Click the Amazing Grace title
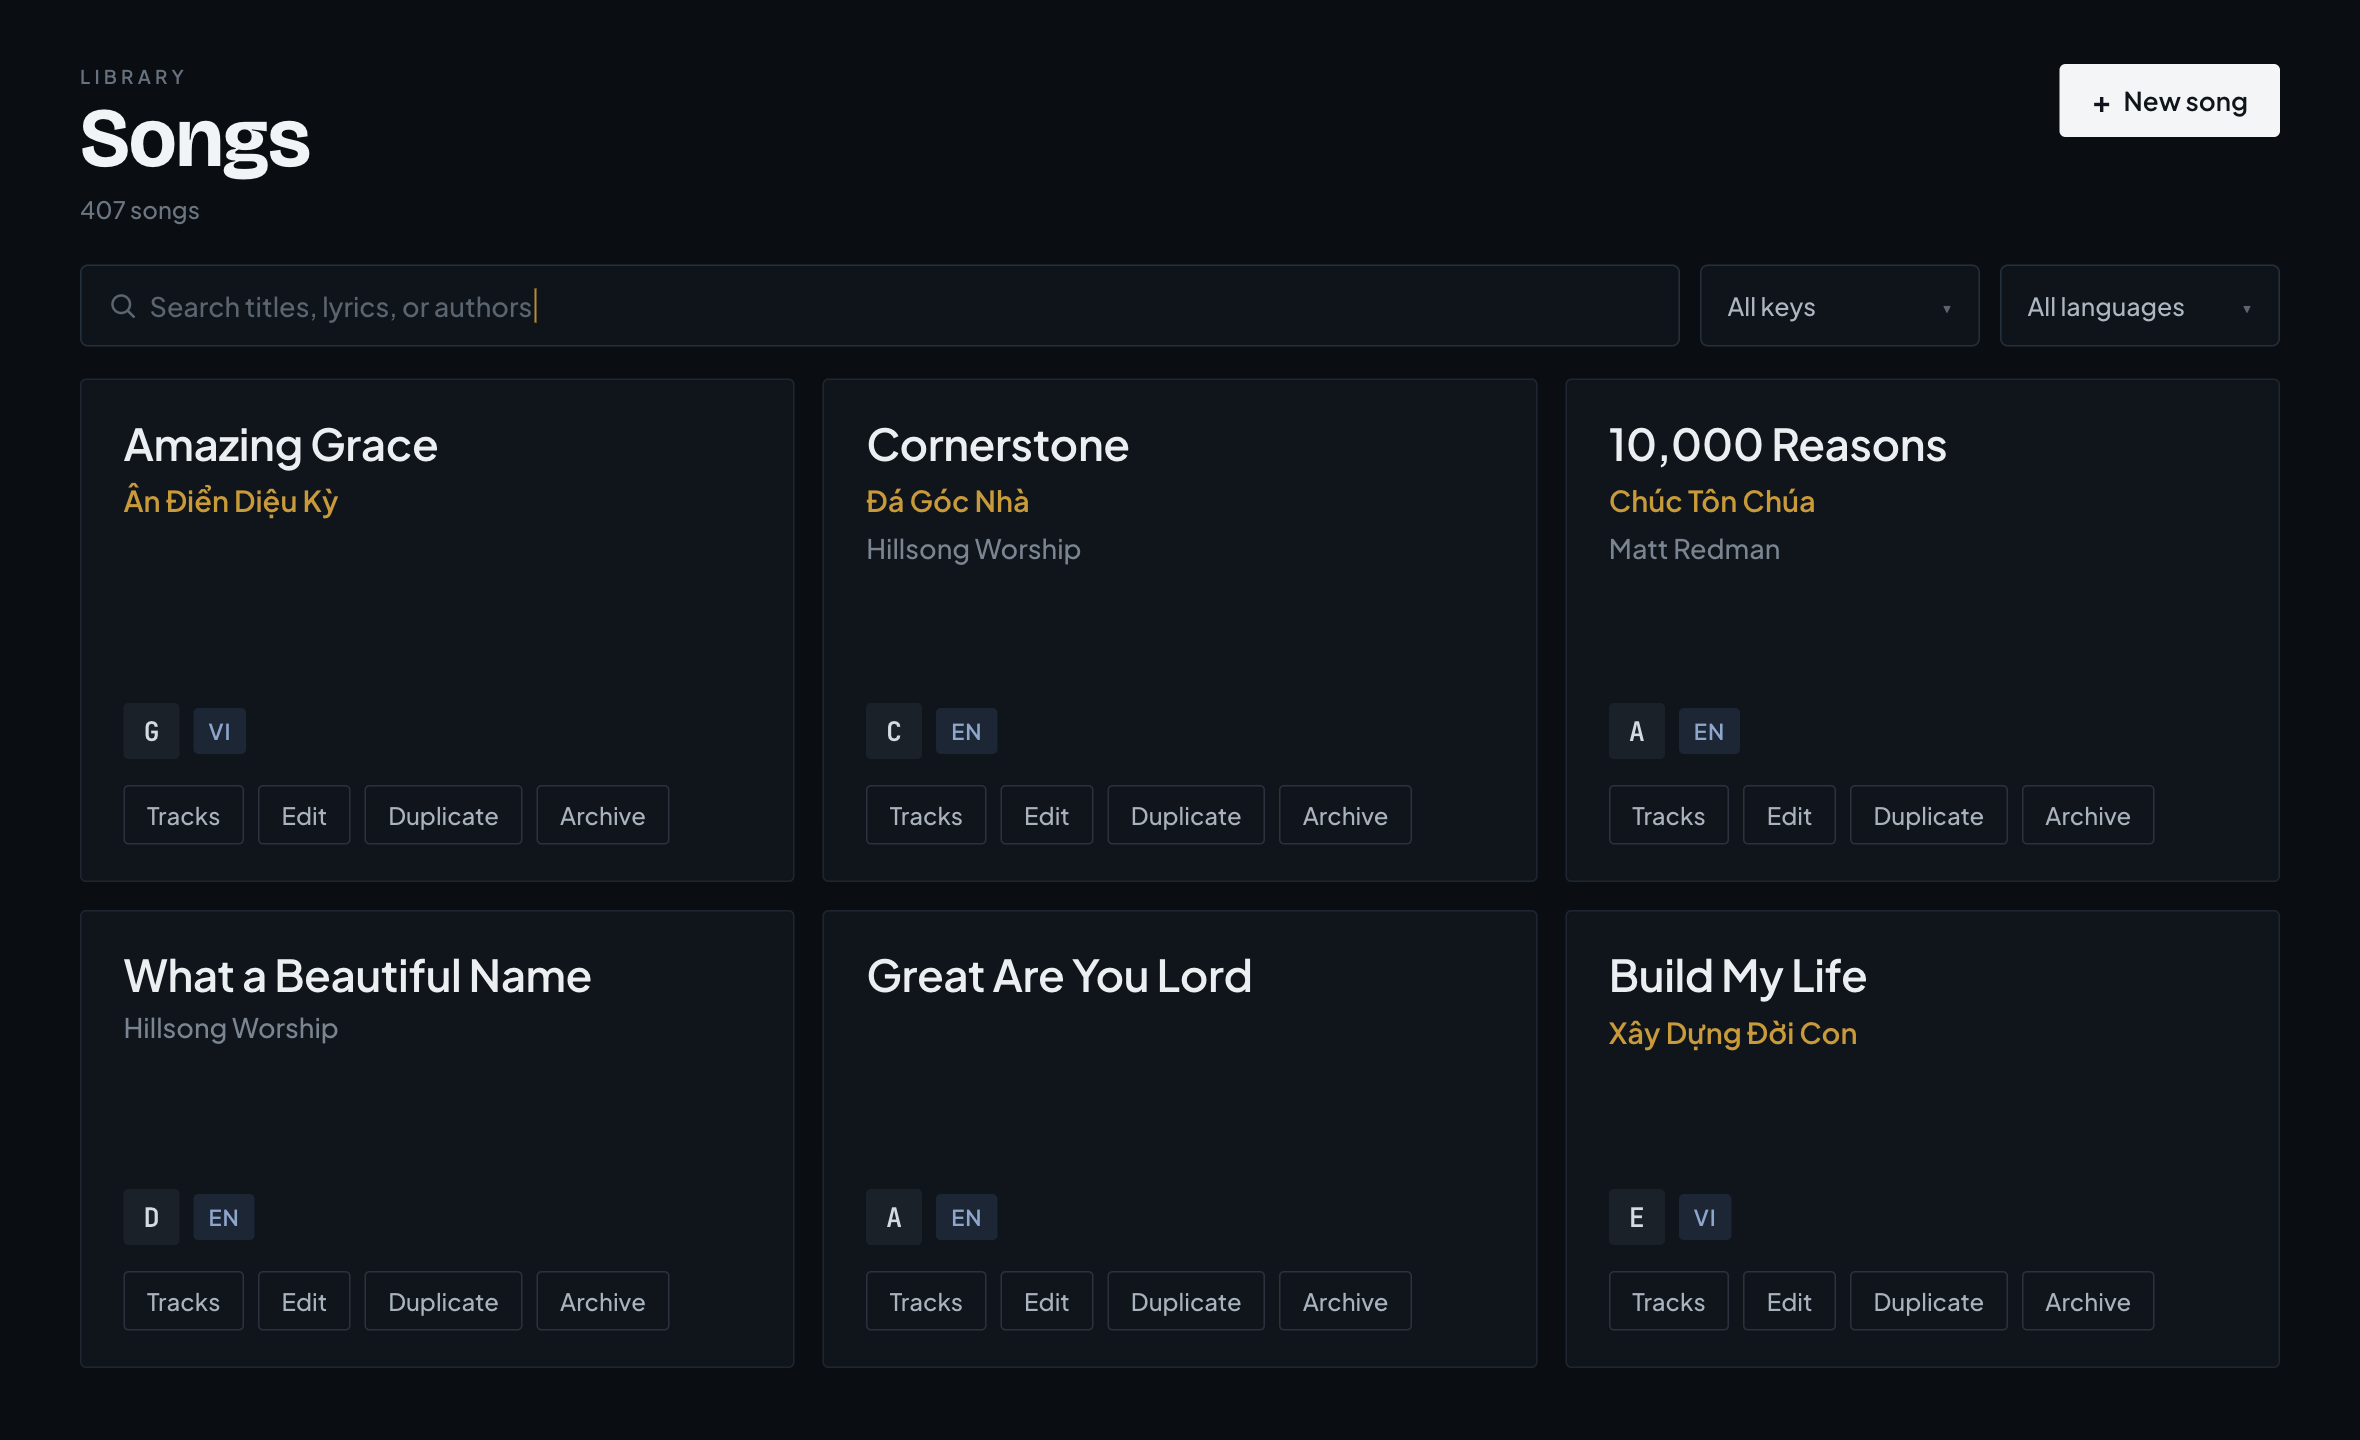The width and height of the screenshot is (2360, 1440). click(x=280, y=445)
